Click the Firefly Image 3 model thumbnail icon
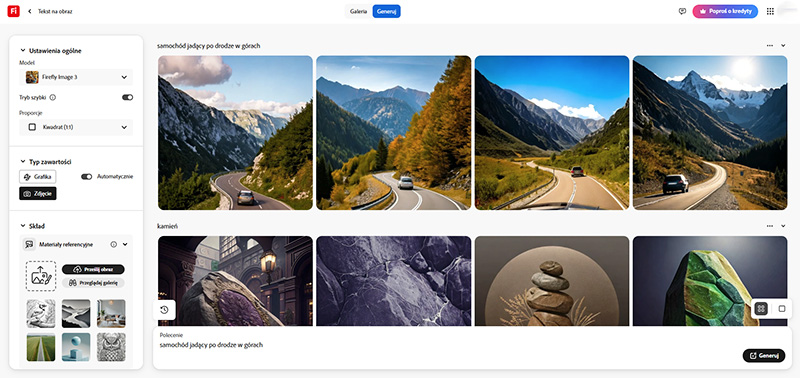The width and height of the screenshot is (800, 378). (32, 77)
